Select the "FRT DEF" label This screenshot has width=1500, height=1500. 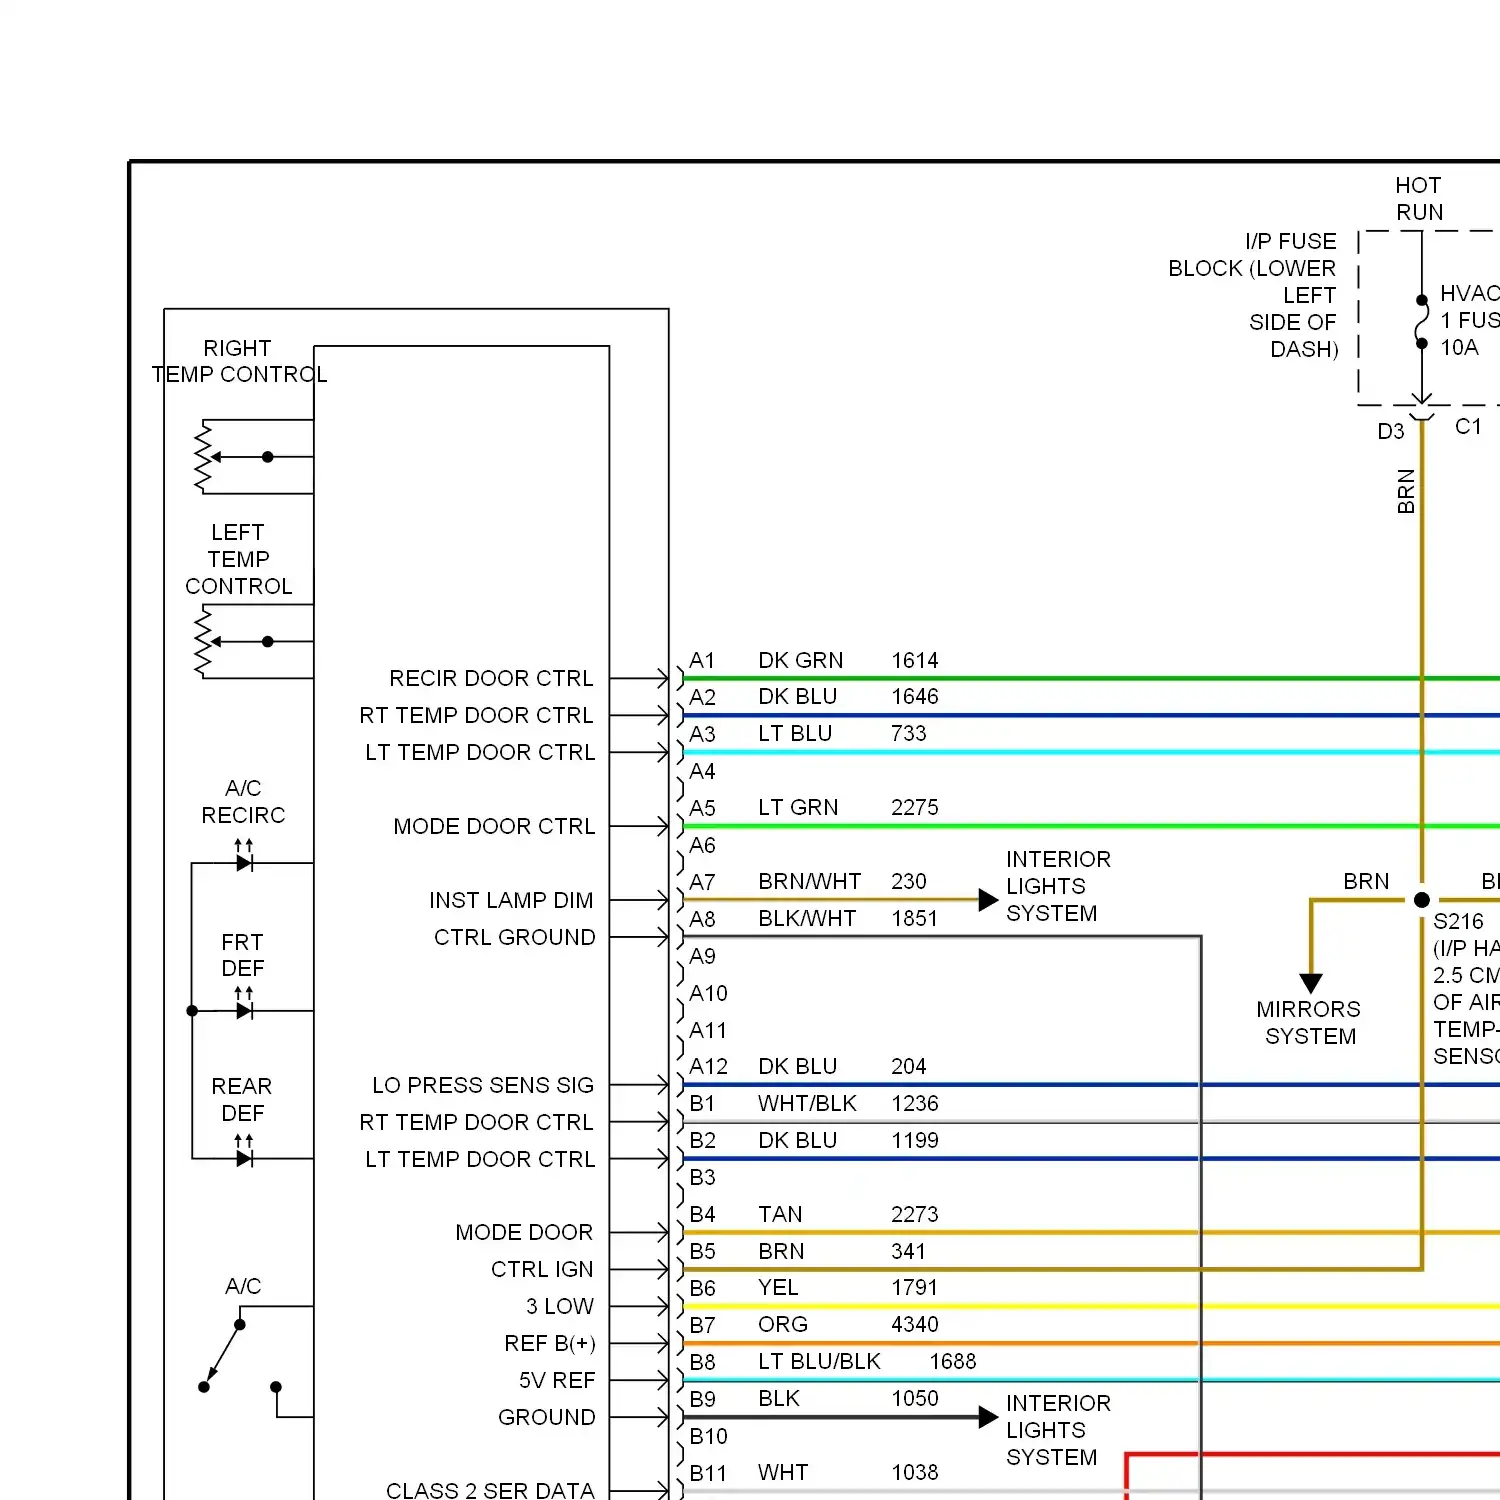243,955
